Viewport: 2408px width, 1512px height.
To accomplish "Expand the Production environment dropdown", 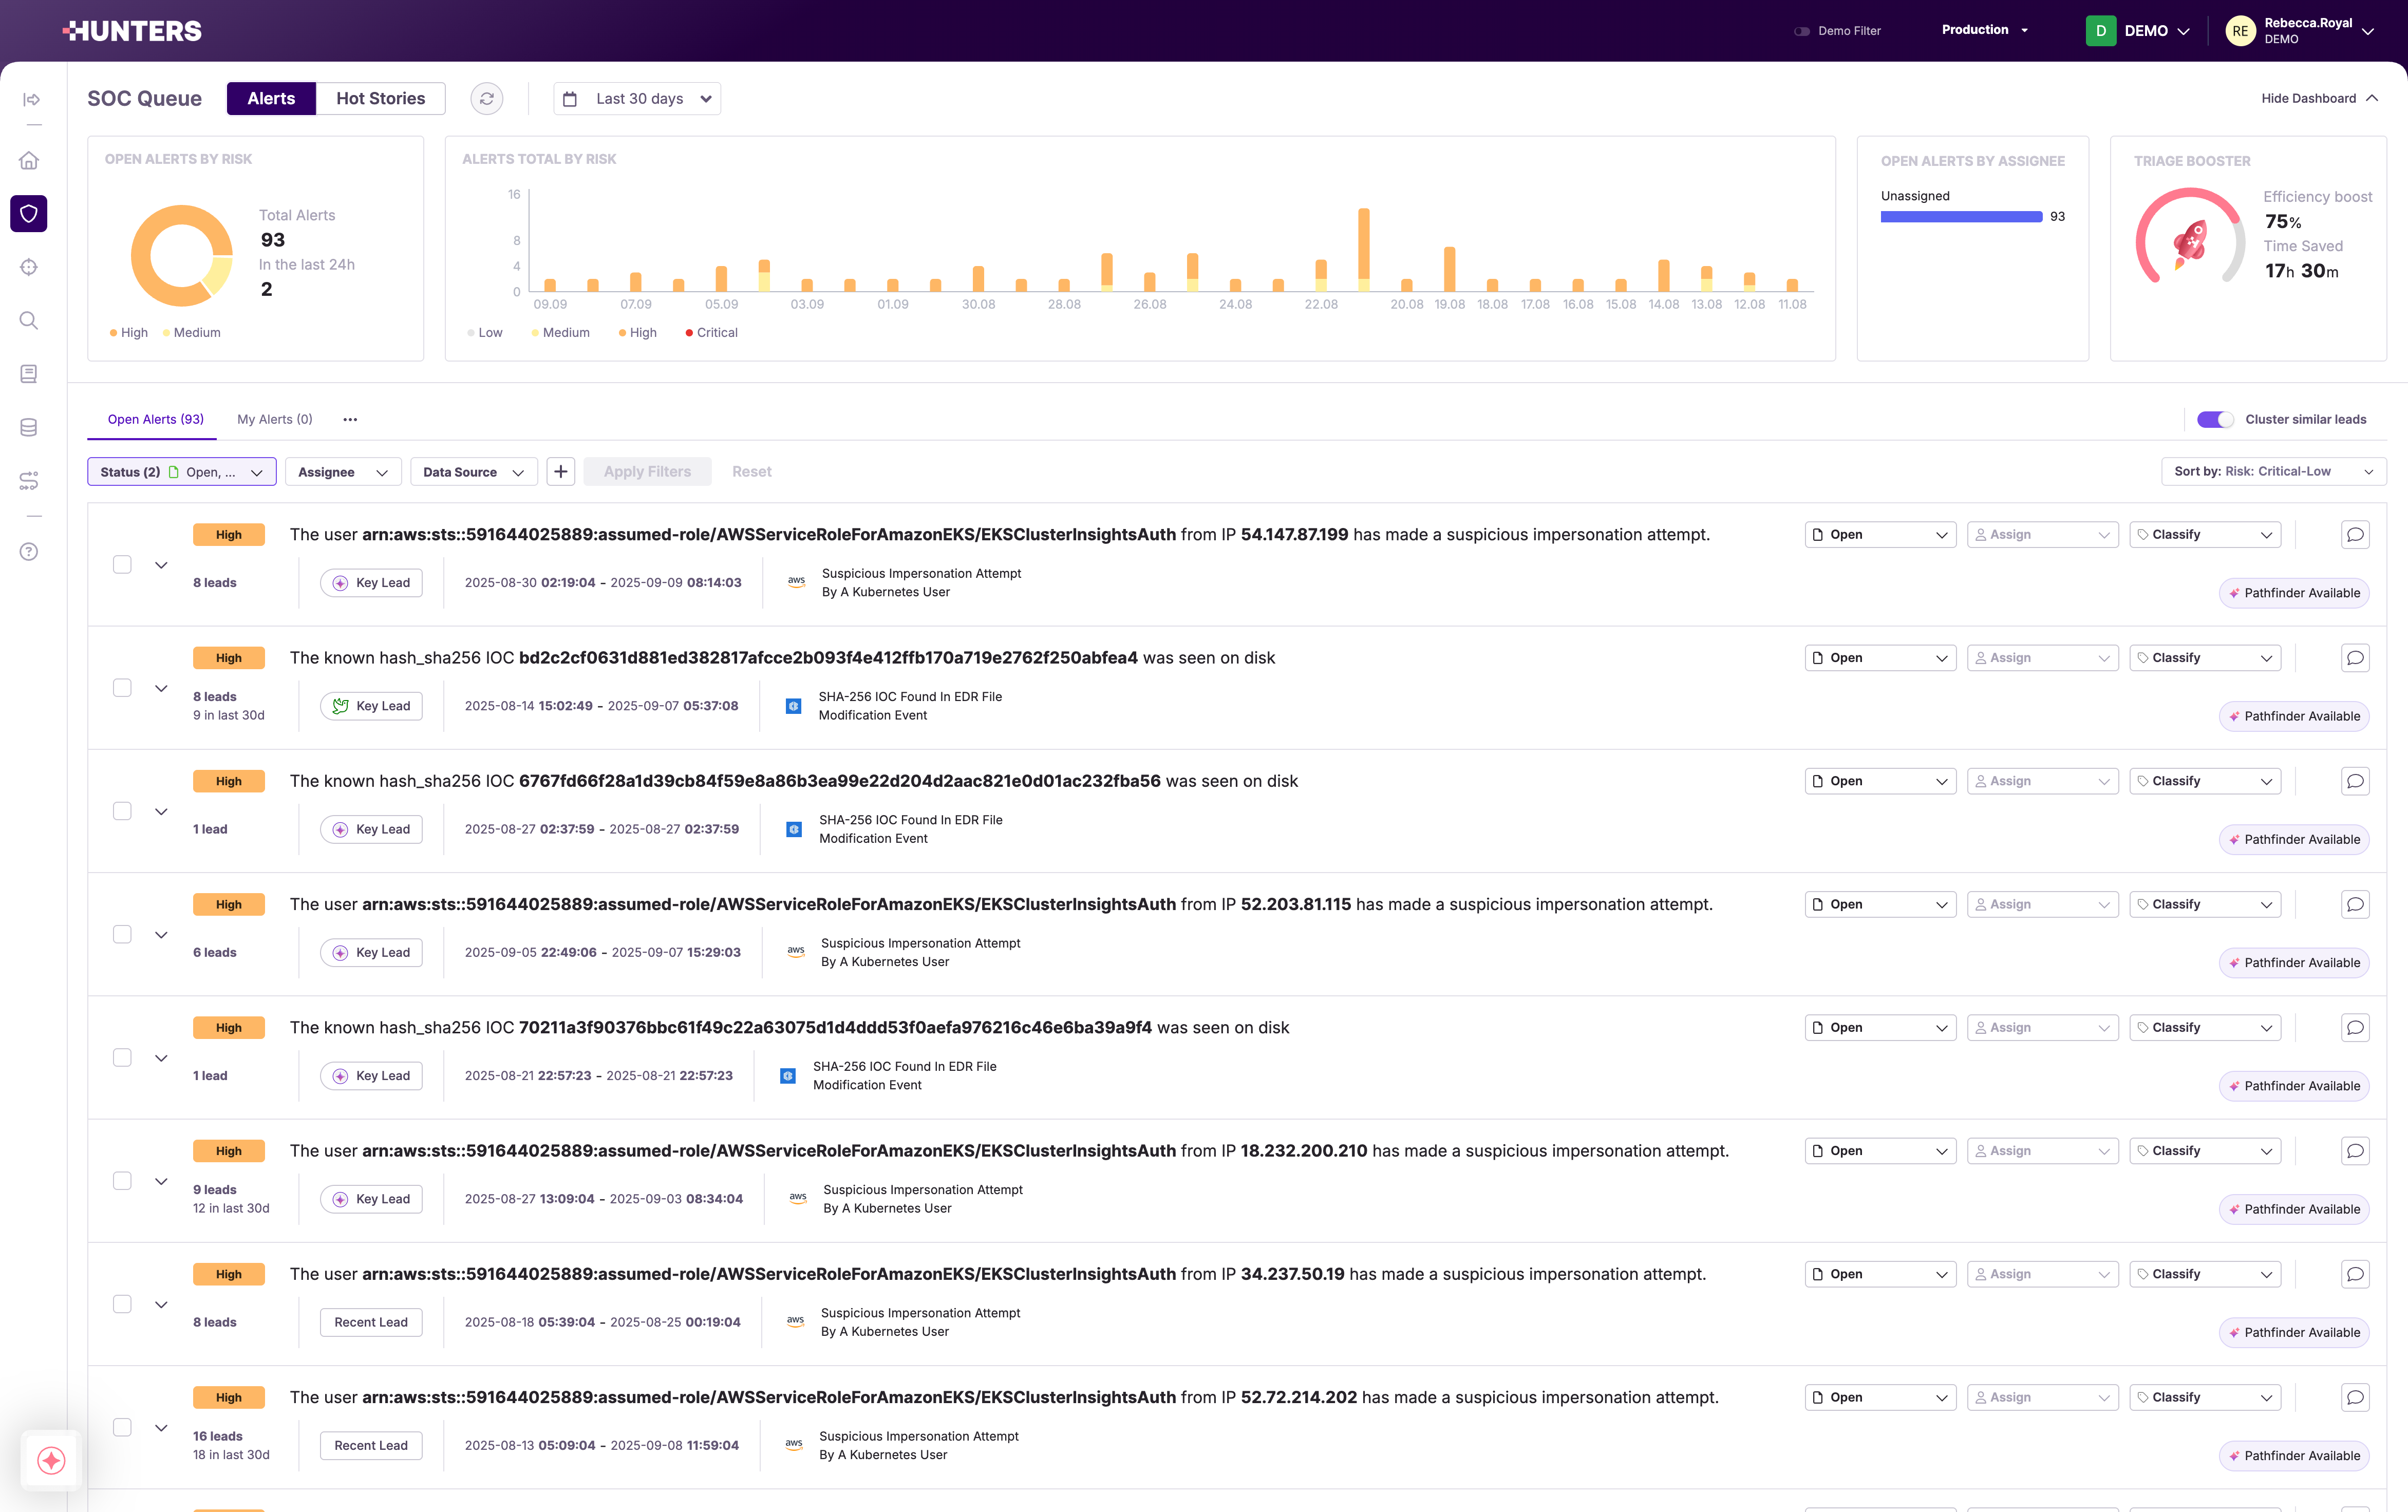I will (x=1984, y=30).
